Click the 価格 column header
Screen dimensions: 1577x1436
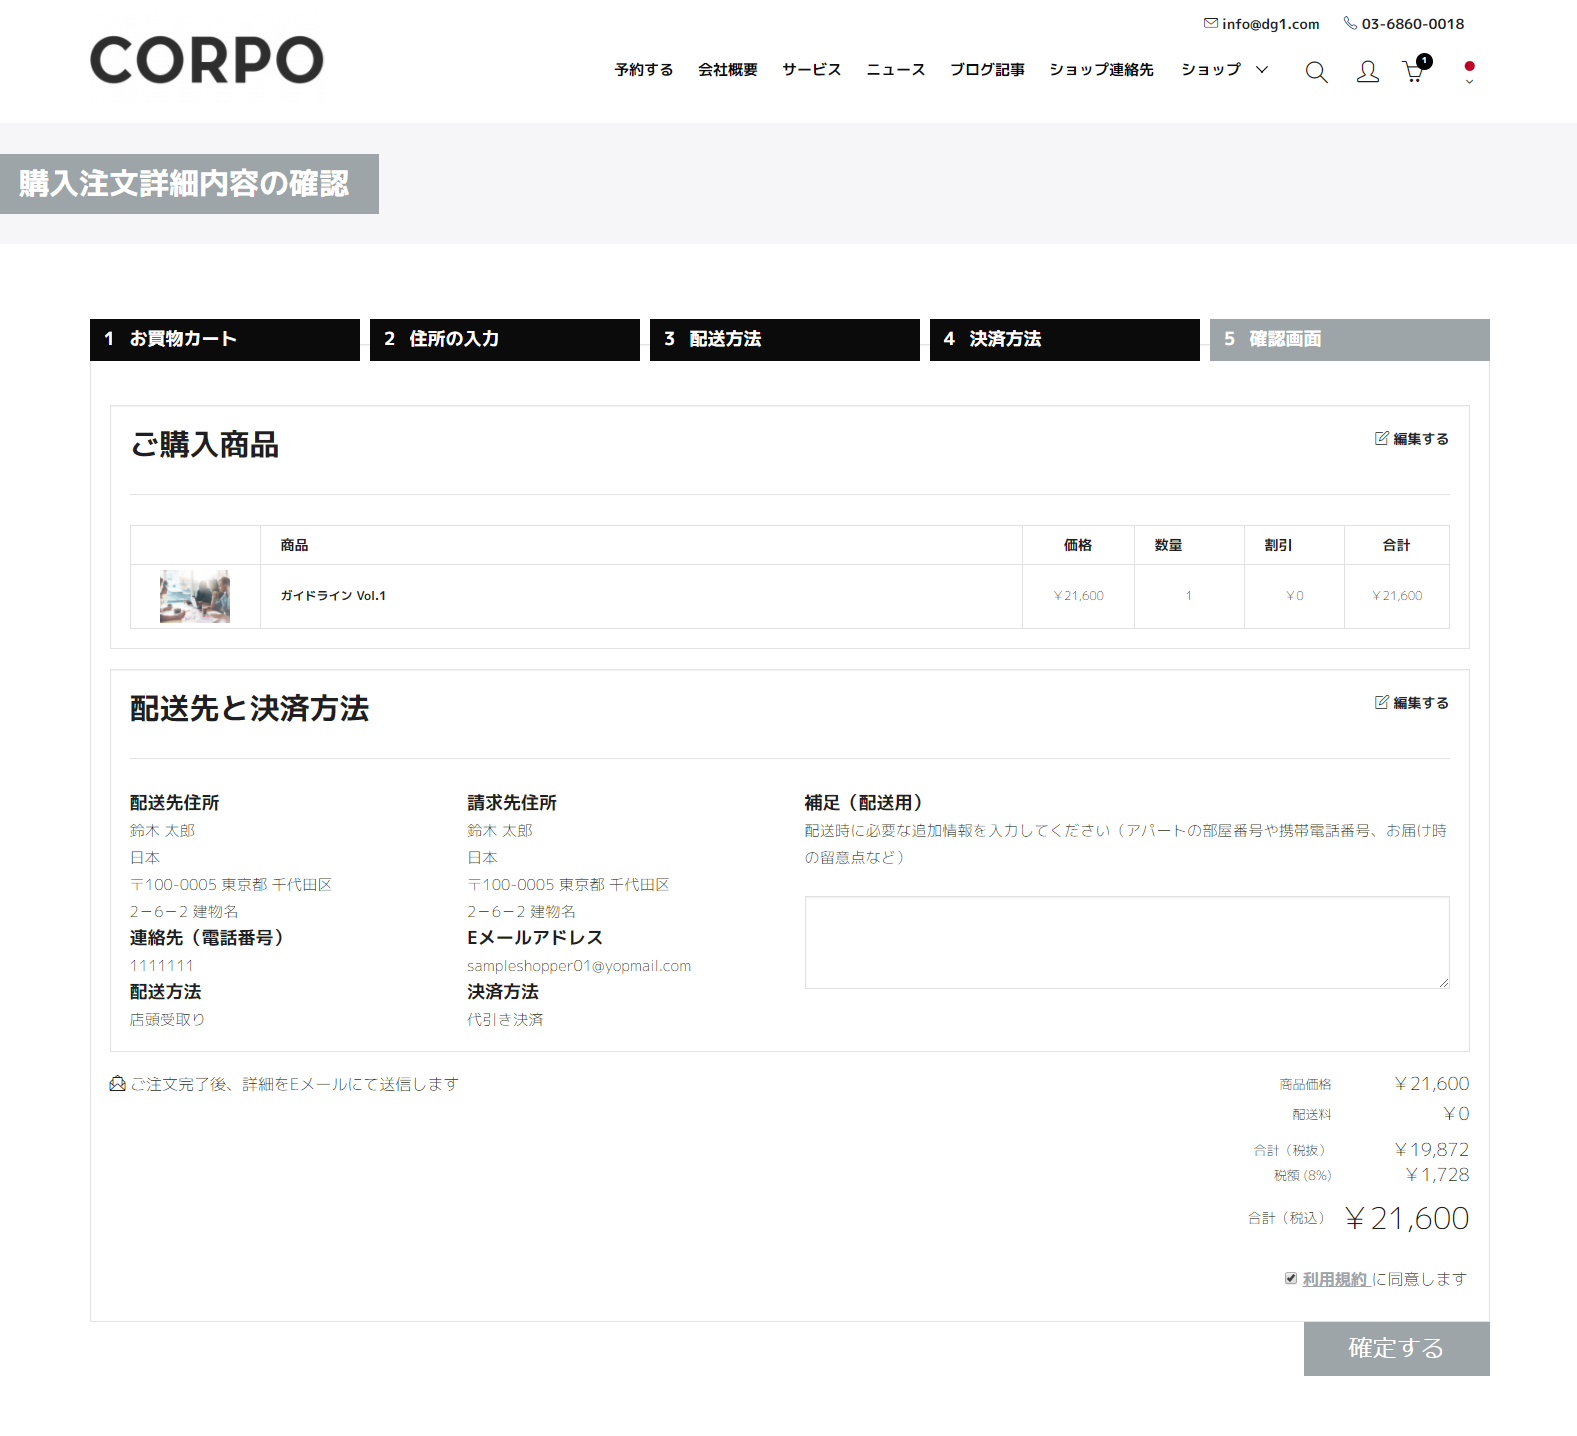[x=1078, y=545]
